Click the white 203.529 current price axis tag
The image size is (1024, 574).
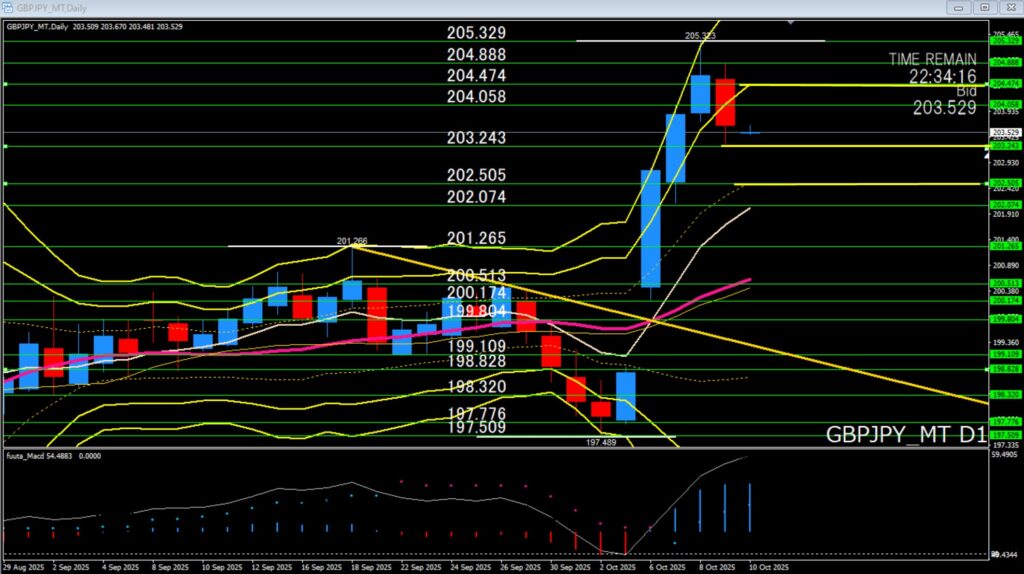pos(1004,132)
